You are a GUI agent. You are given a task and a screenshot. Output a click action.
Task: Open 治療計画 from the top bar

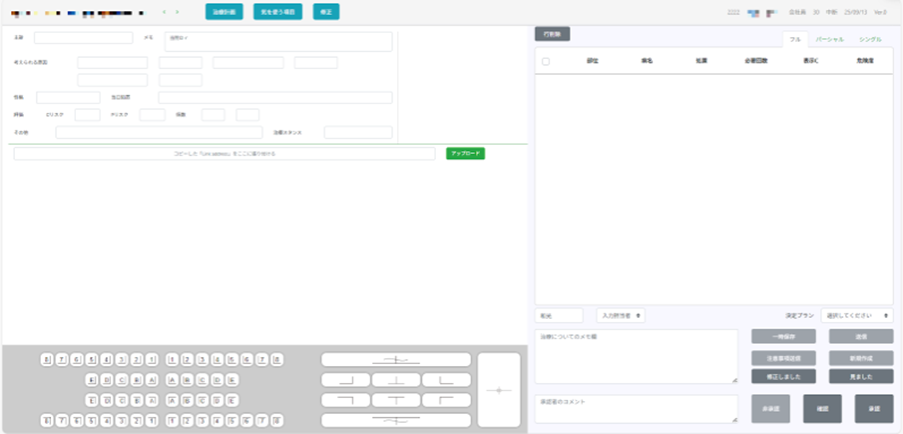[224, 12]
